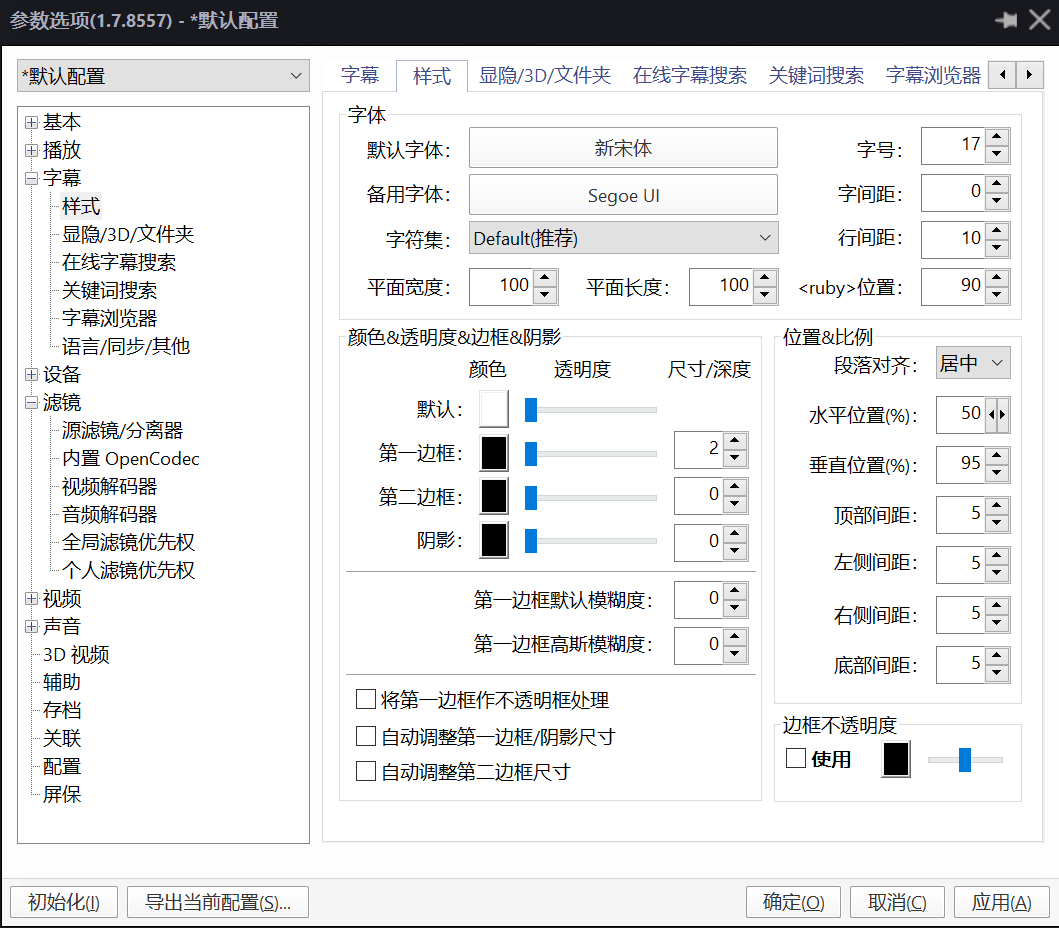Decrease 第一边框高斯模糊度 with down arrow
This screenshot has height=928, width=1059.
735,654
